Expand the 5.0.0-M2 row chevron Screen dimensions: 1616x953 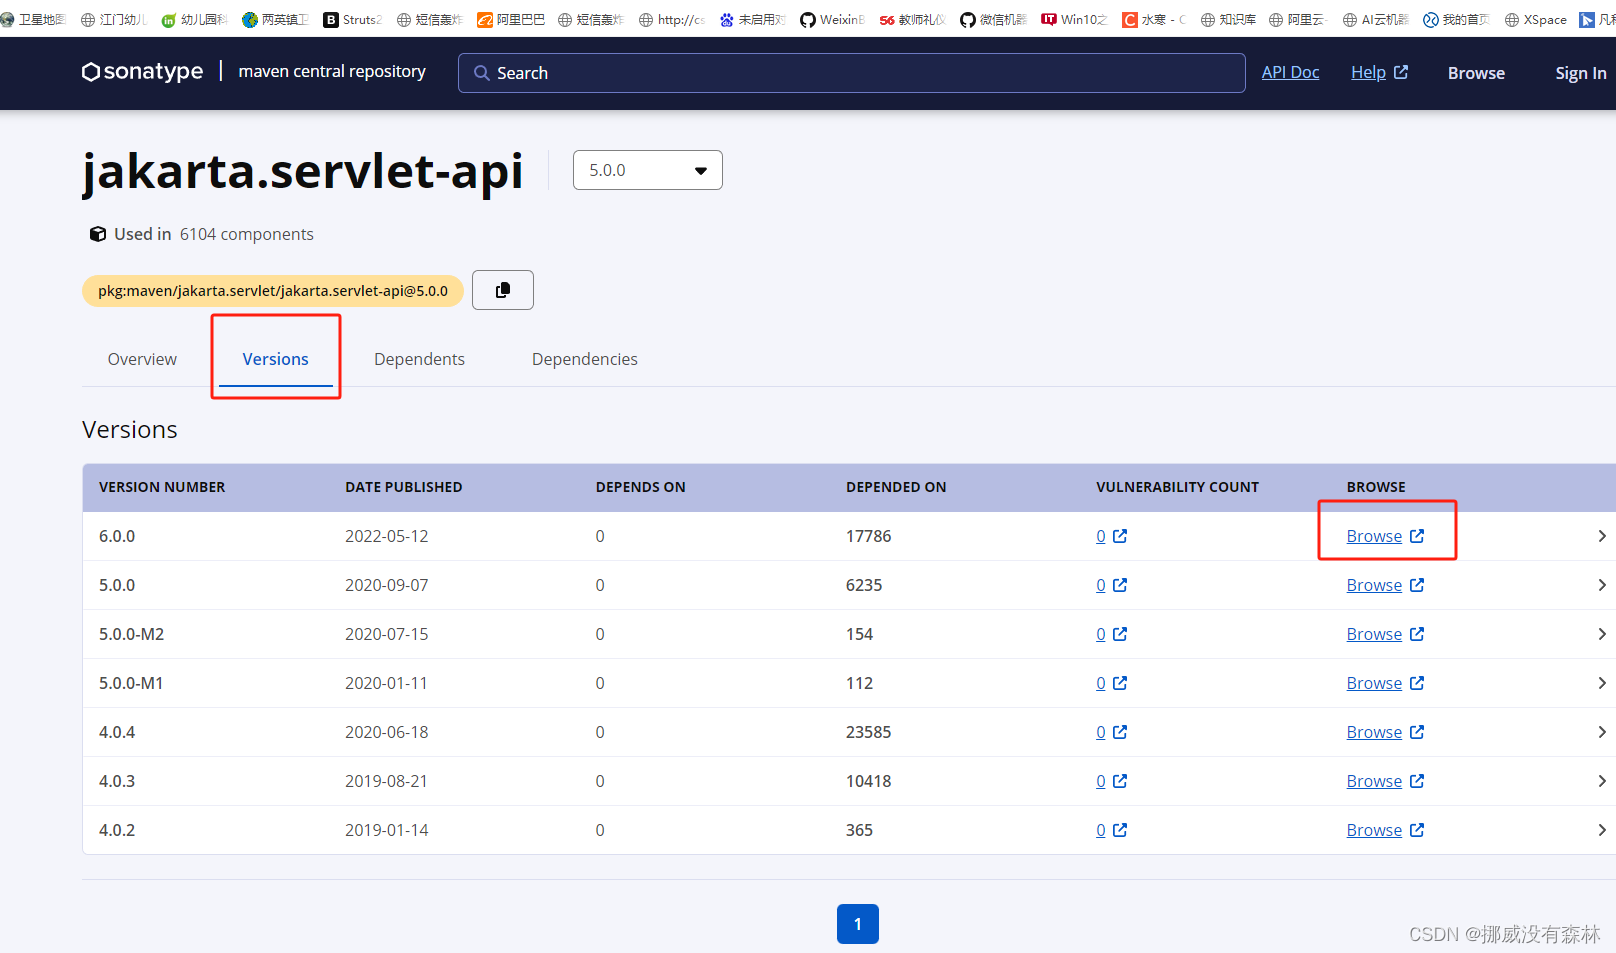(1602, 634)
